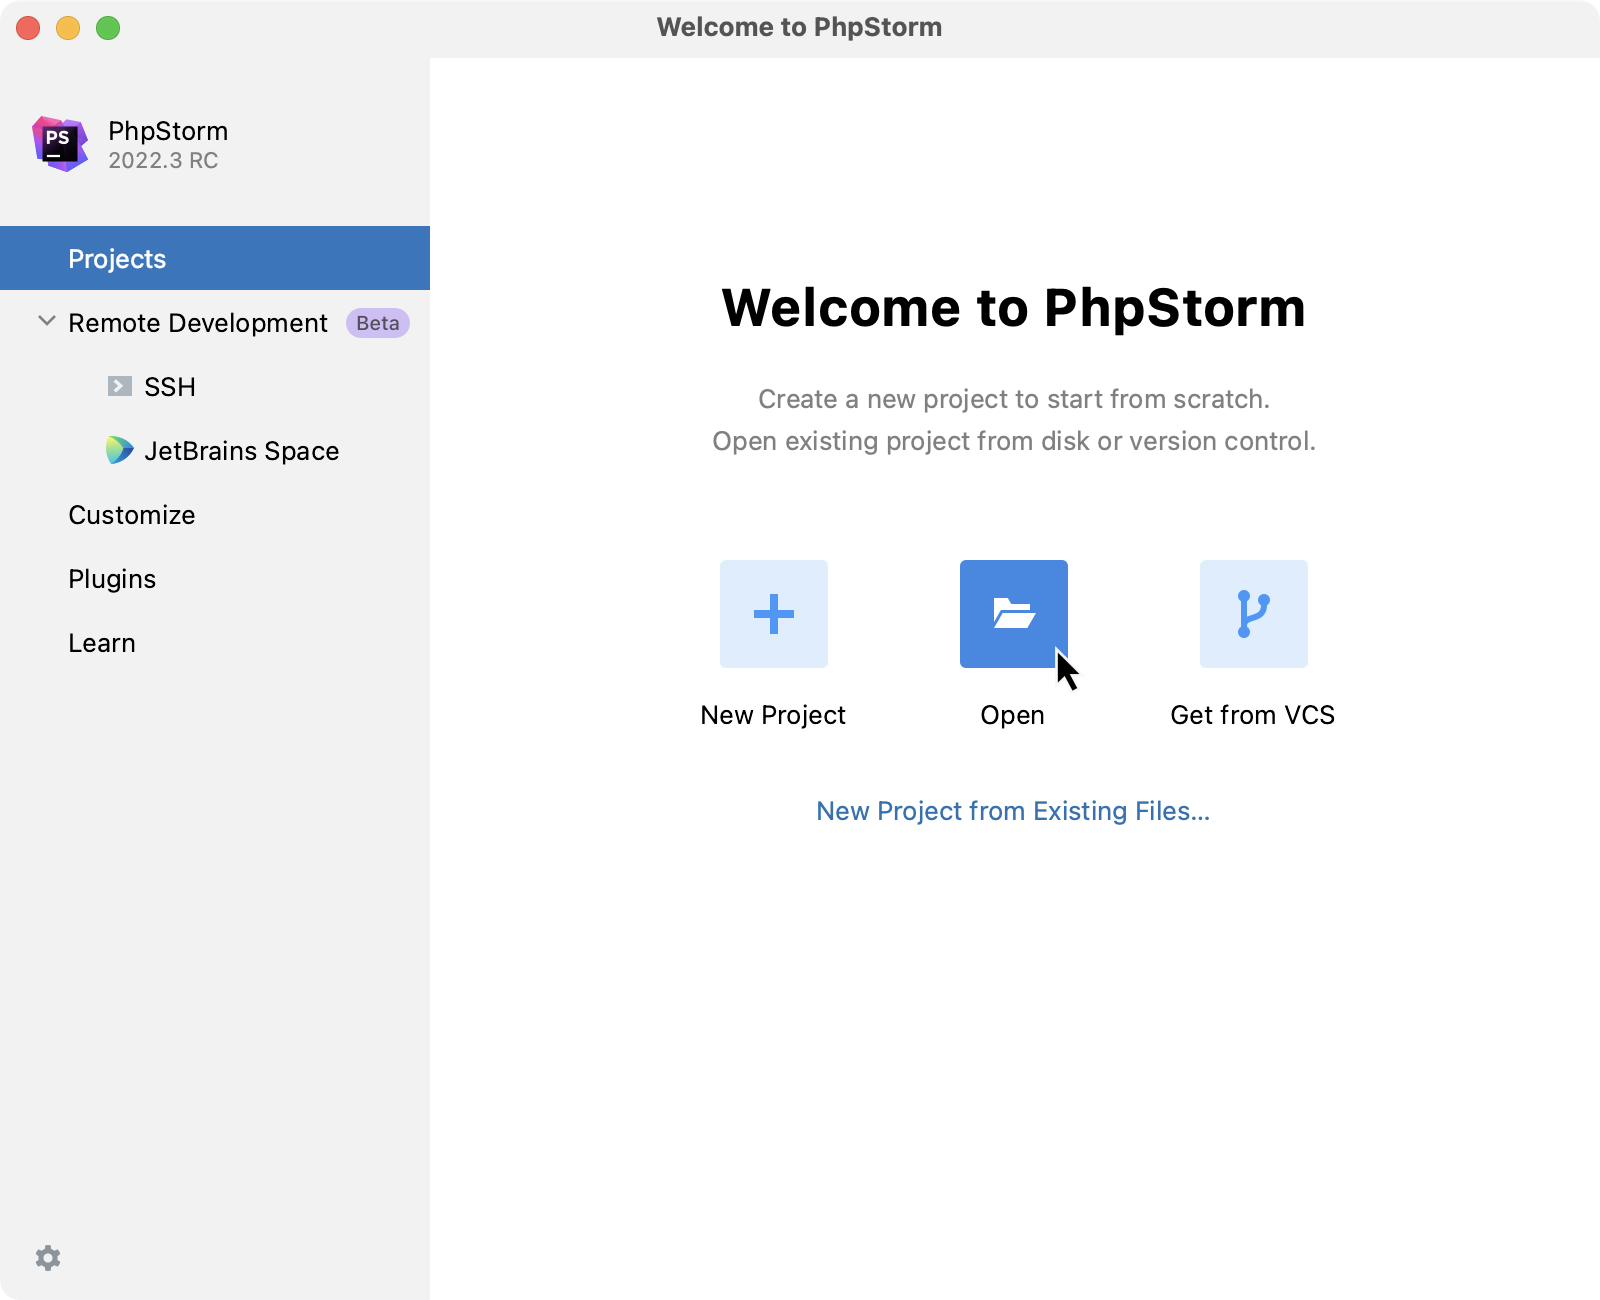Select the JetBrains Space icon

[x=119, y=450]
